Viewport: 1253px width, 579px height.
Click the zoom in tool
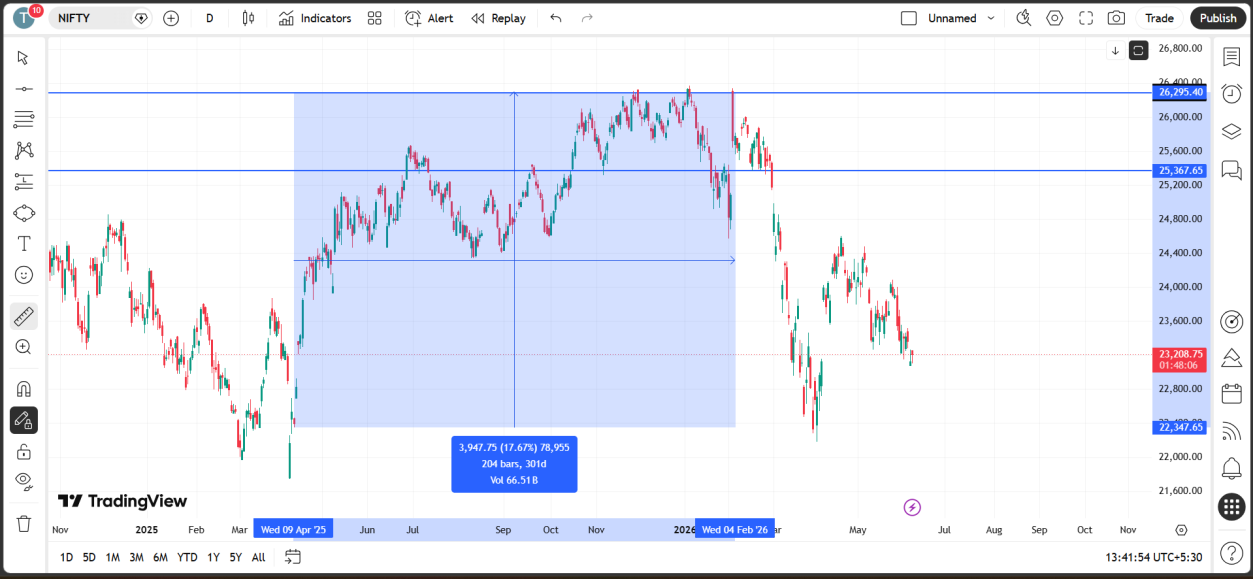click(x=23, y=347)
